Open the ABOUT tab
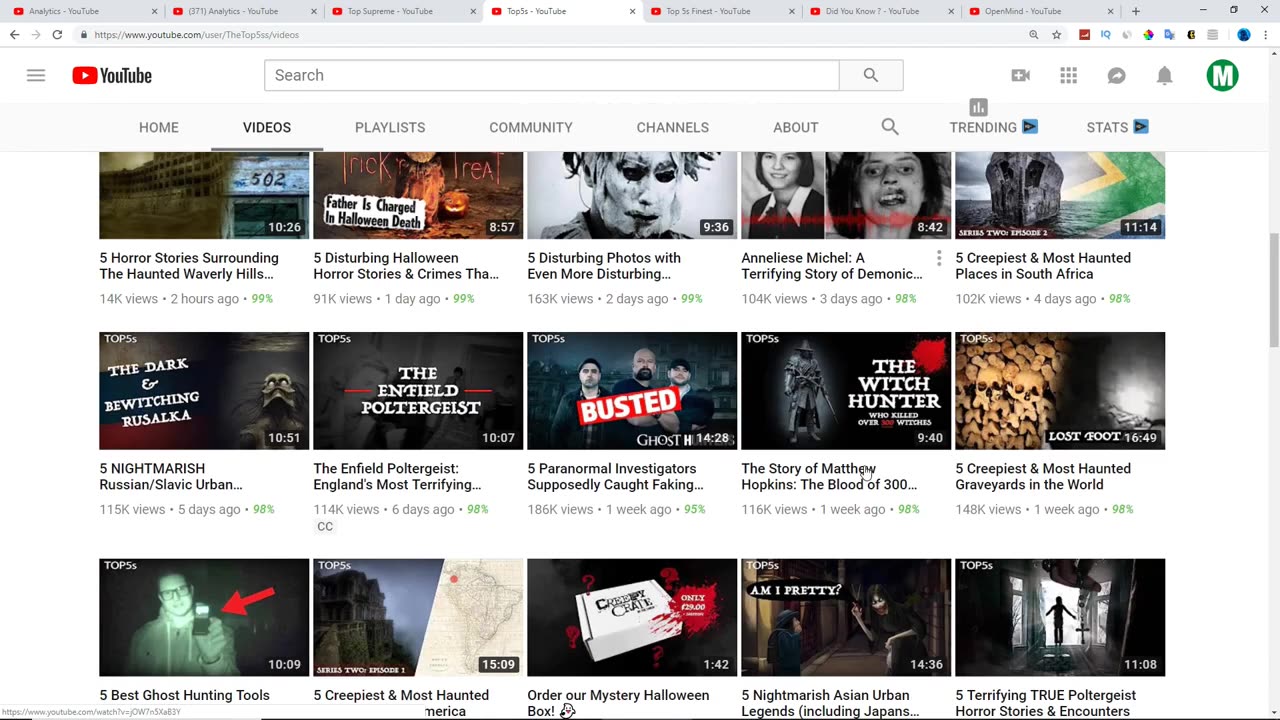Viewport: 1280px width, 720px height. 796,127
